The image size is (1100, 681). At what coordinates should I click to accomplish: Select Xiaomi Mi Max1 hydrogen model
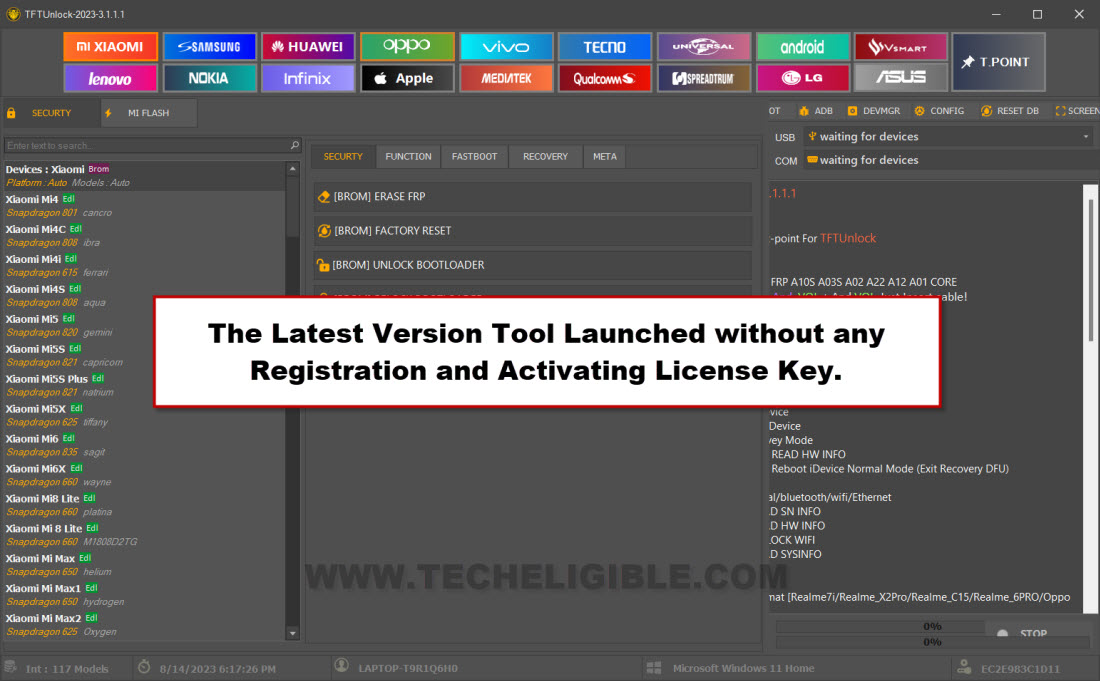coord(144,595)
